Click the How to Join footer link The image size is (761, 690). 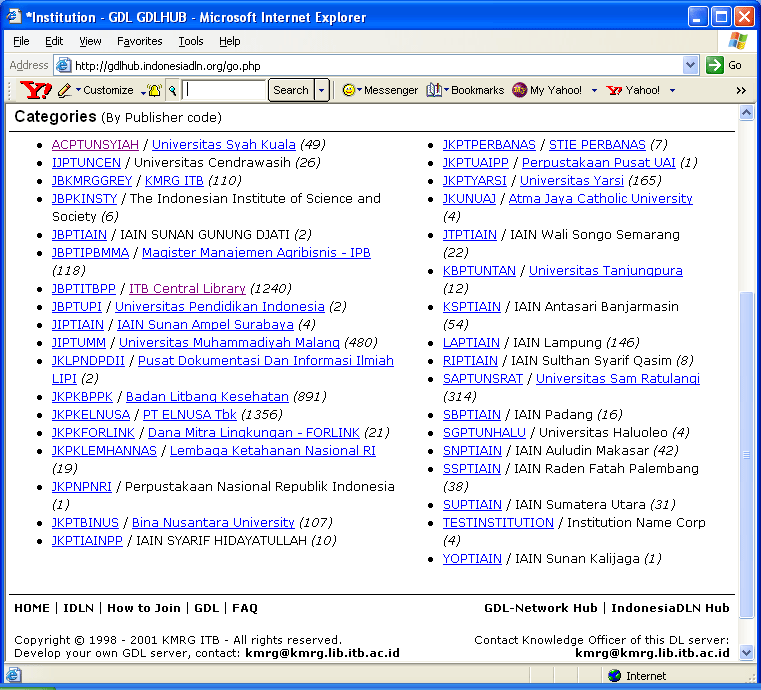click(144, 608)
